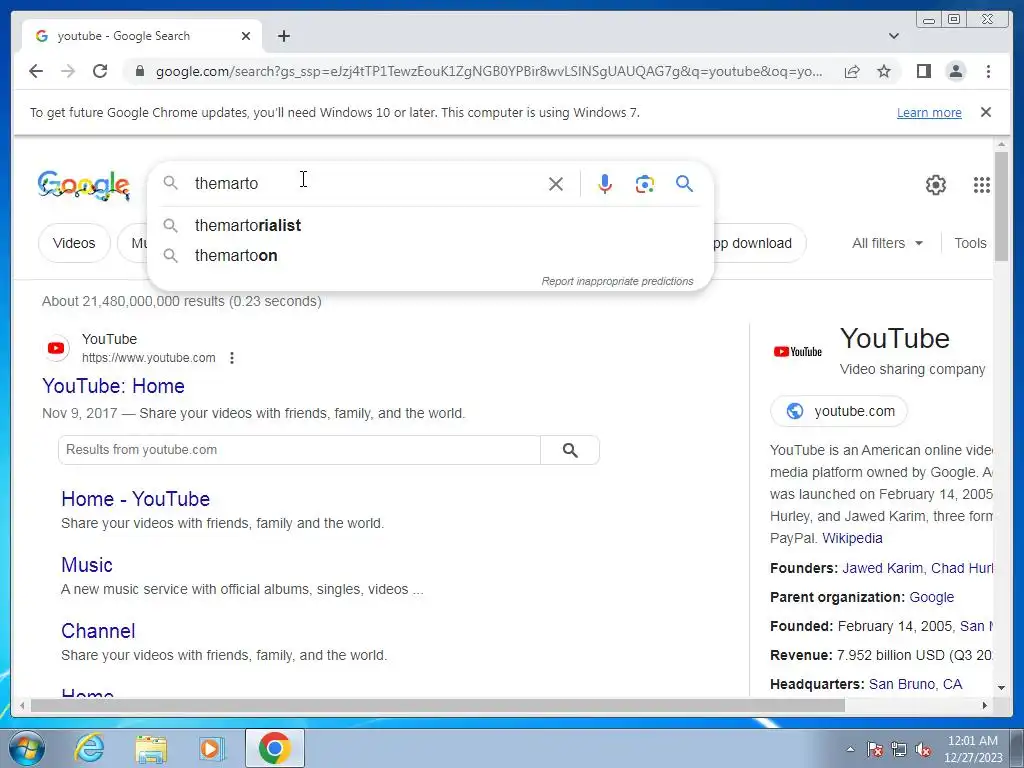Open the Wikipedia link in the panel
Screen dimensions: 1024x768
852,538
